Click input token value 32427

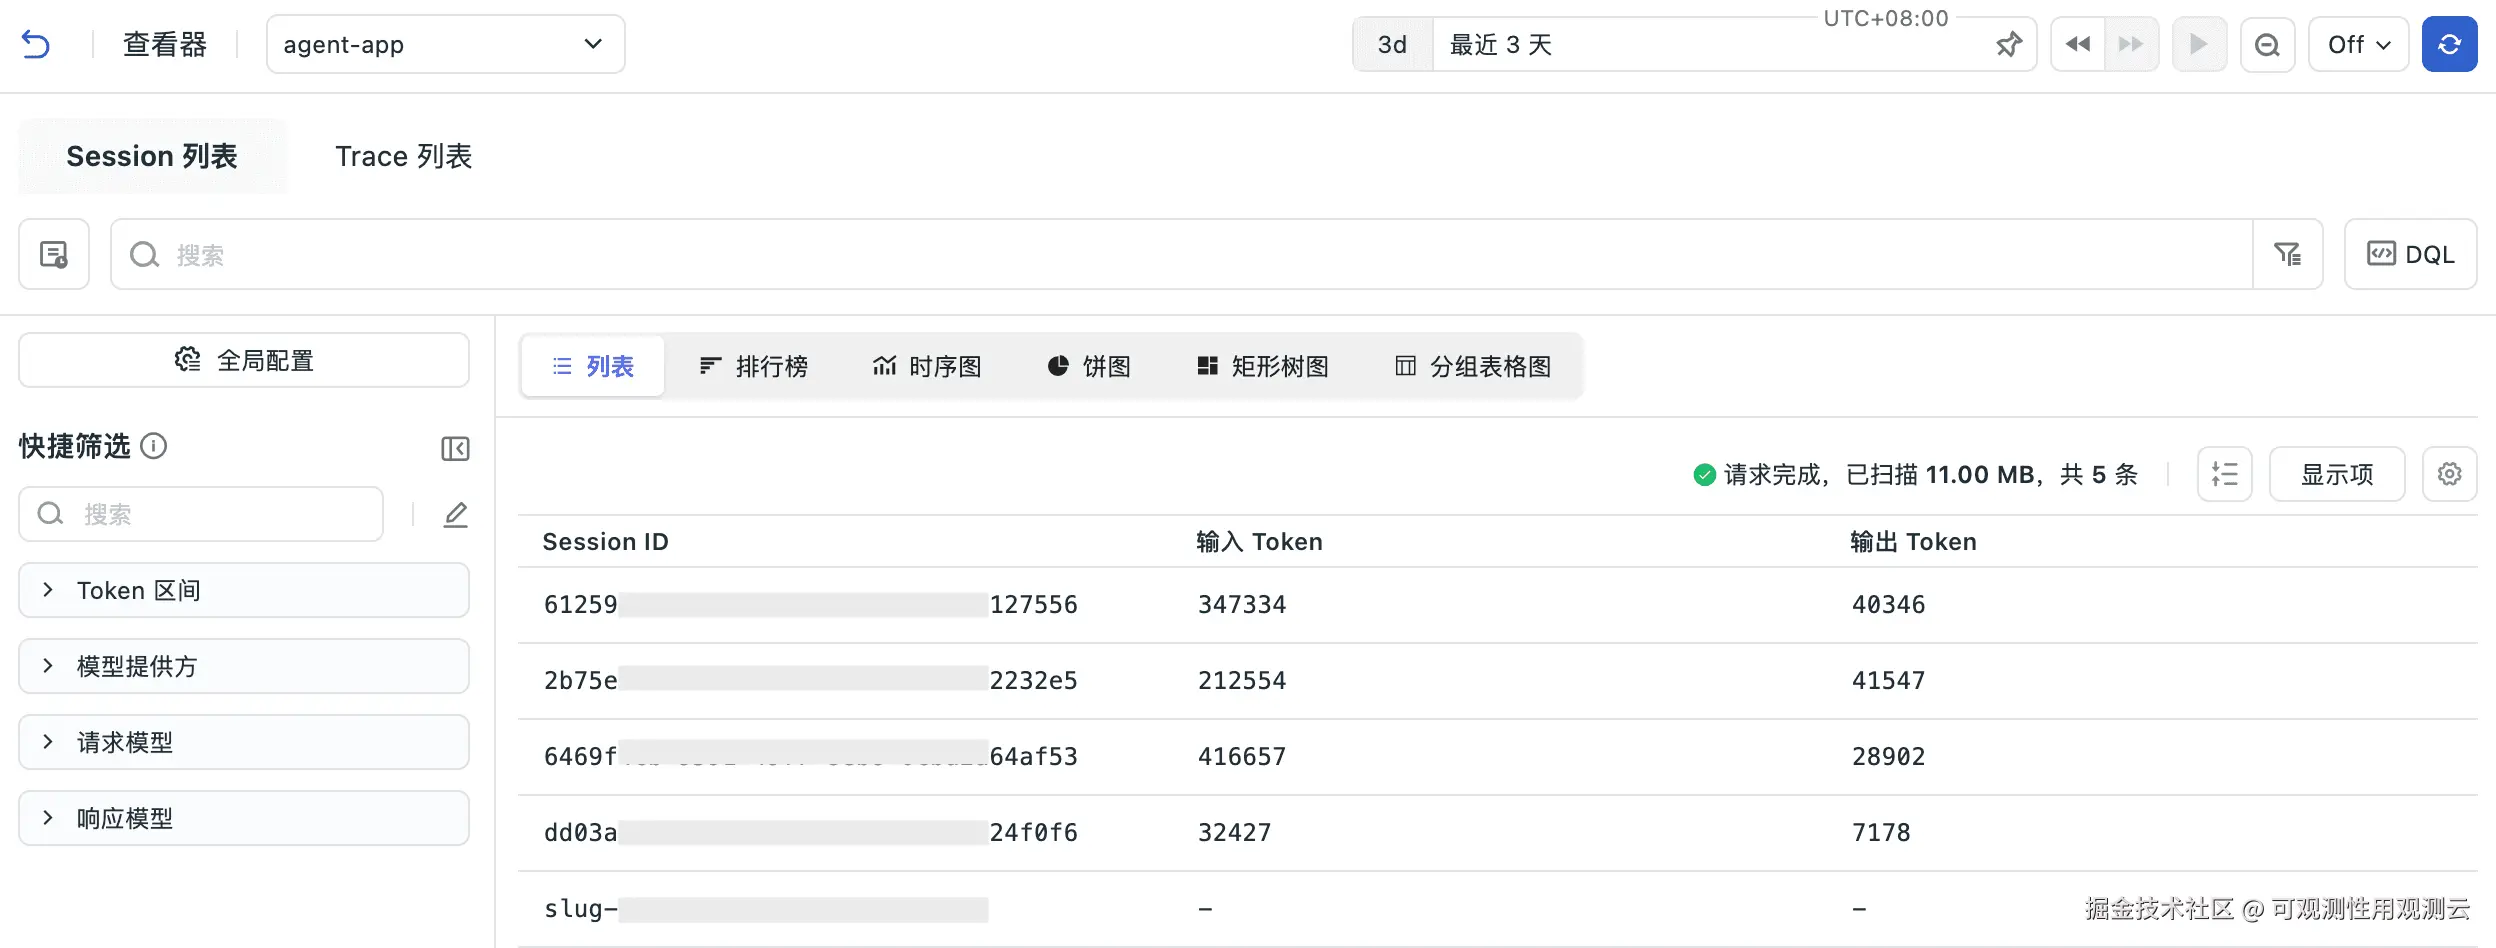1235,833
